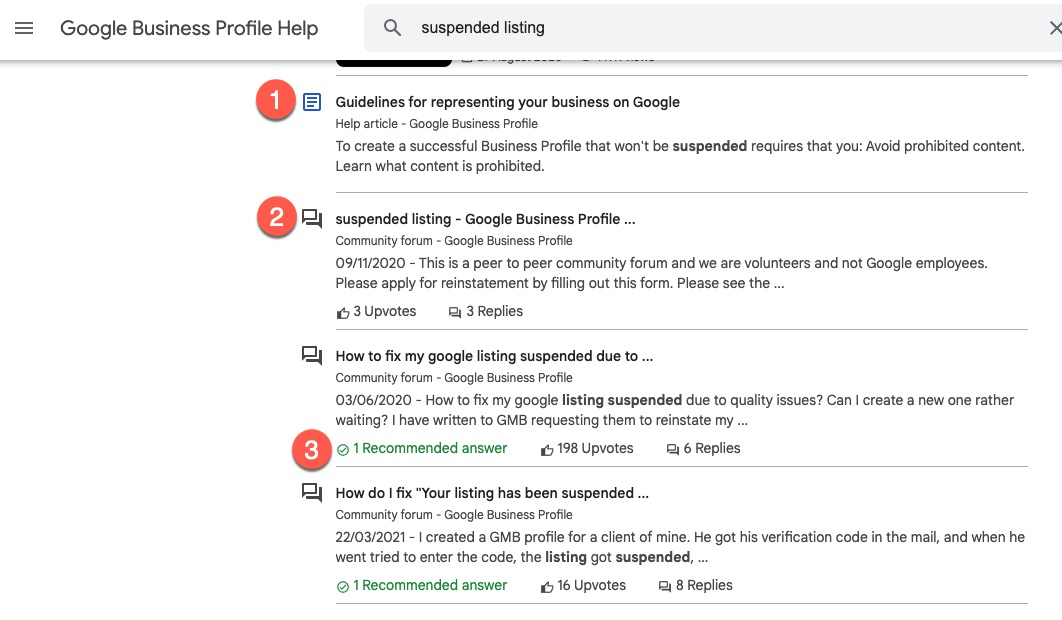Image resolution: width=1062 pixels, height=620 pixels.
Task: Open Guidelines for representing your business article
Action: pos(507,102)
